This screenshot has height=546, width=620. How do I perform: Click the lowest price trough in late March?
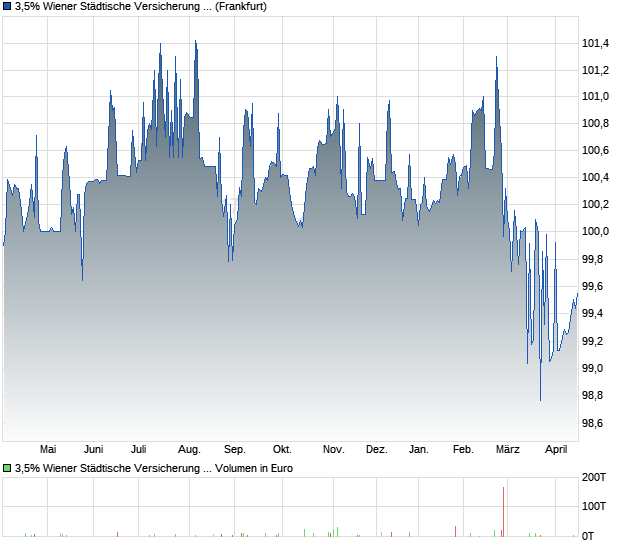541,400
